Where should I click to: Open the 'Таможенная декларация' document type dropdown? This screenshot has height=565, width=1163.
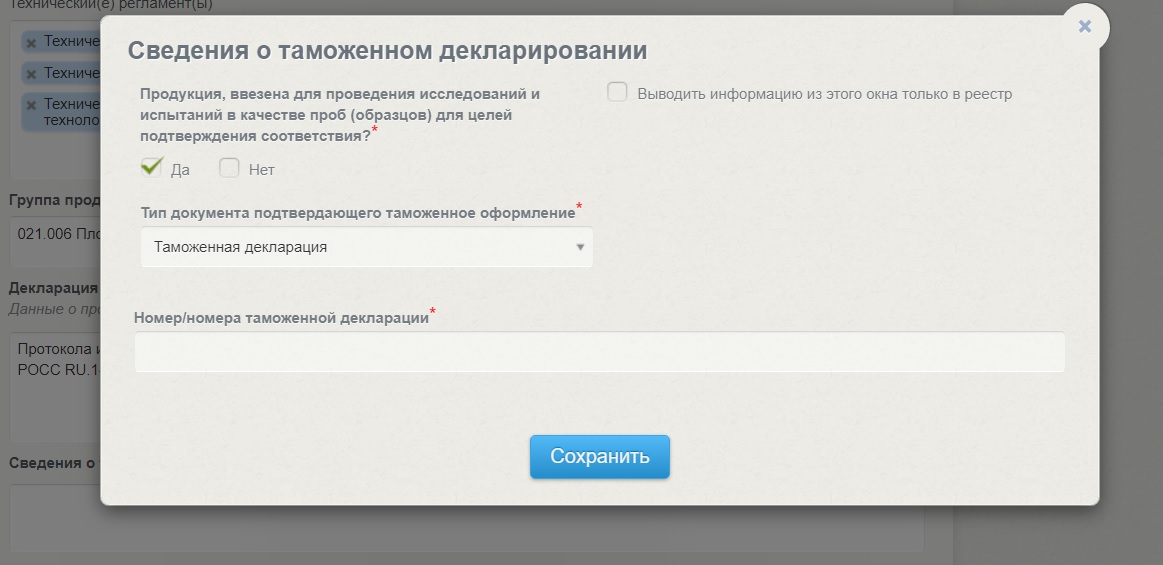[x=366, y=247]
